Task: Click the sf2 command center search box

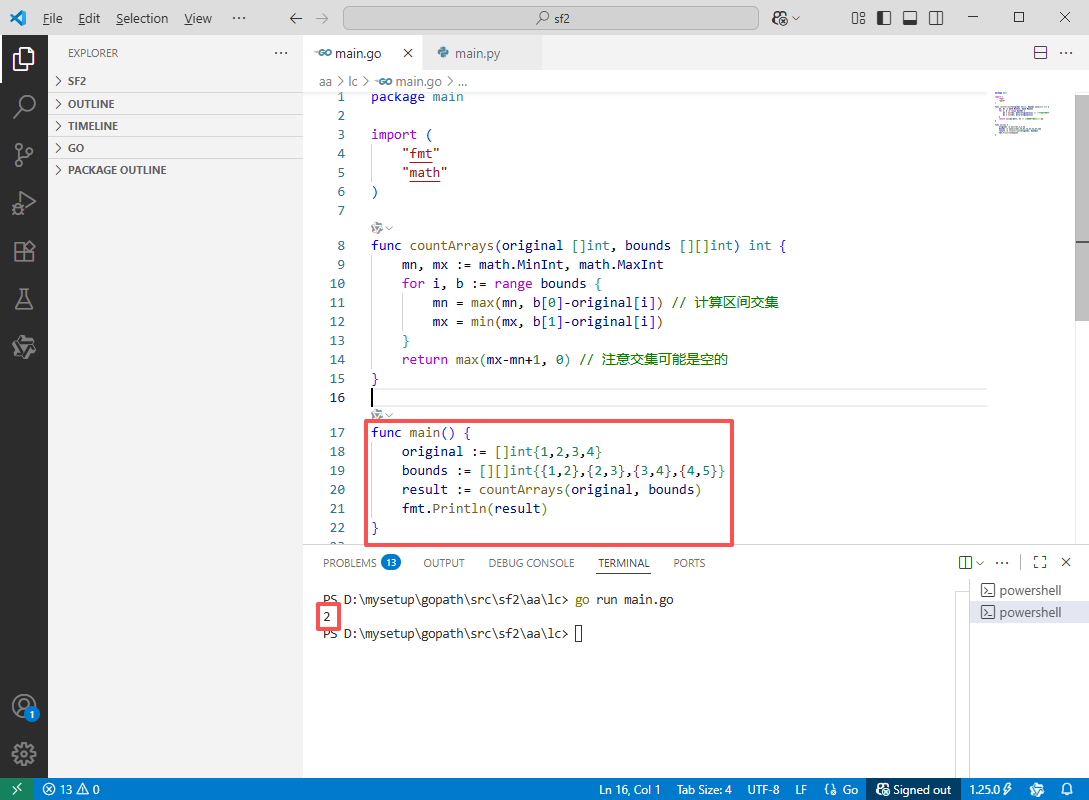Action: (x=551, y=18)
